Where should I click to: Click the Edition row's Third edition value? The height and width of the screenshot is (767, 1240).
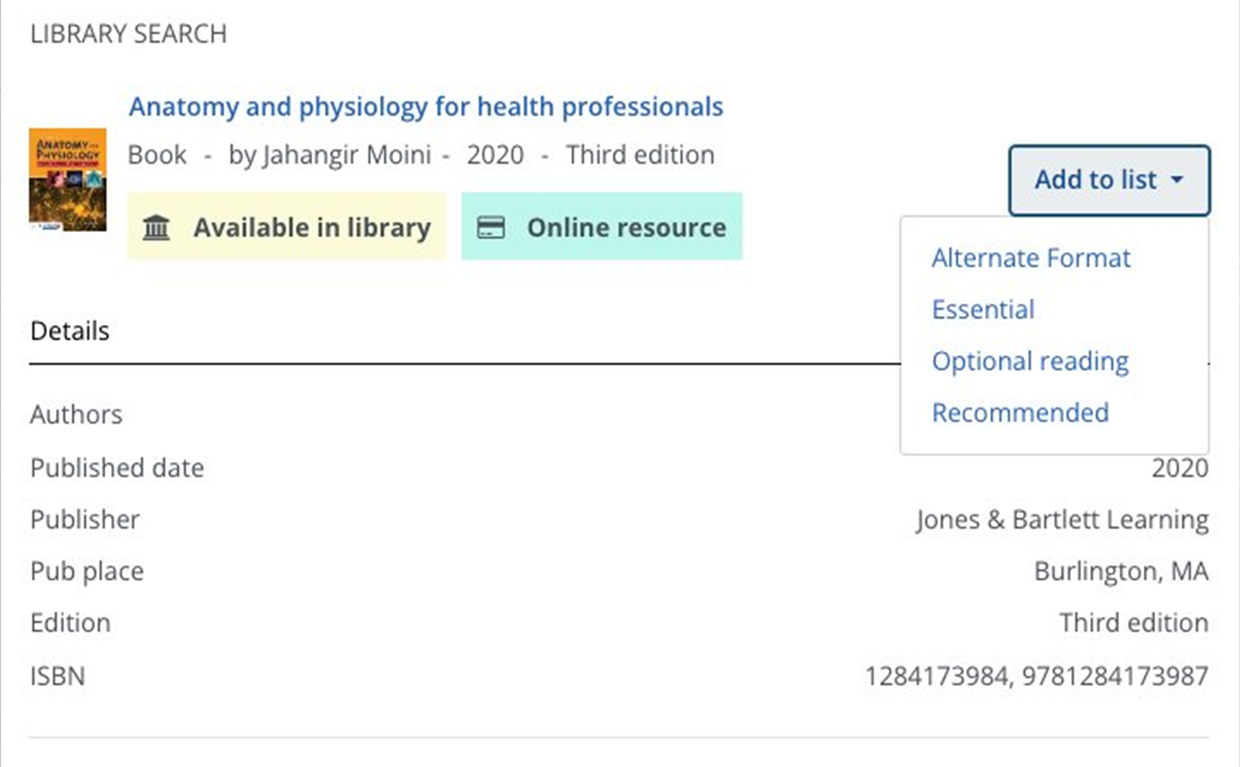[1133, 623]
